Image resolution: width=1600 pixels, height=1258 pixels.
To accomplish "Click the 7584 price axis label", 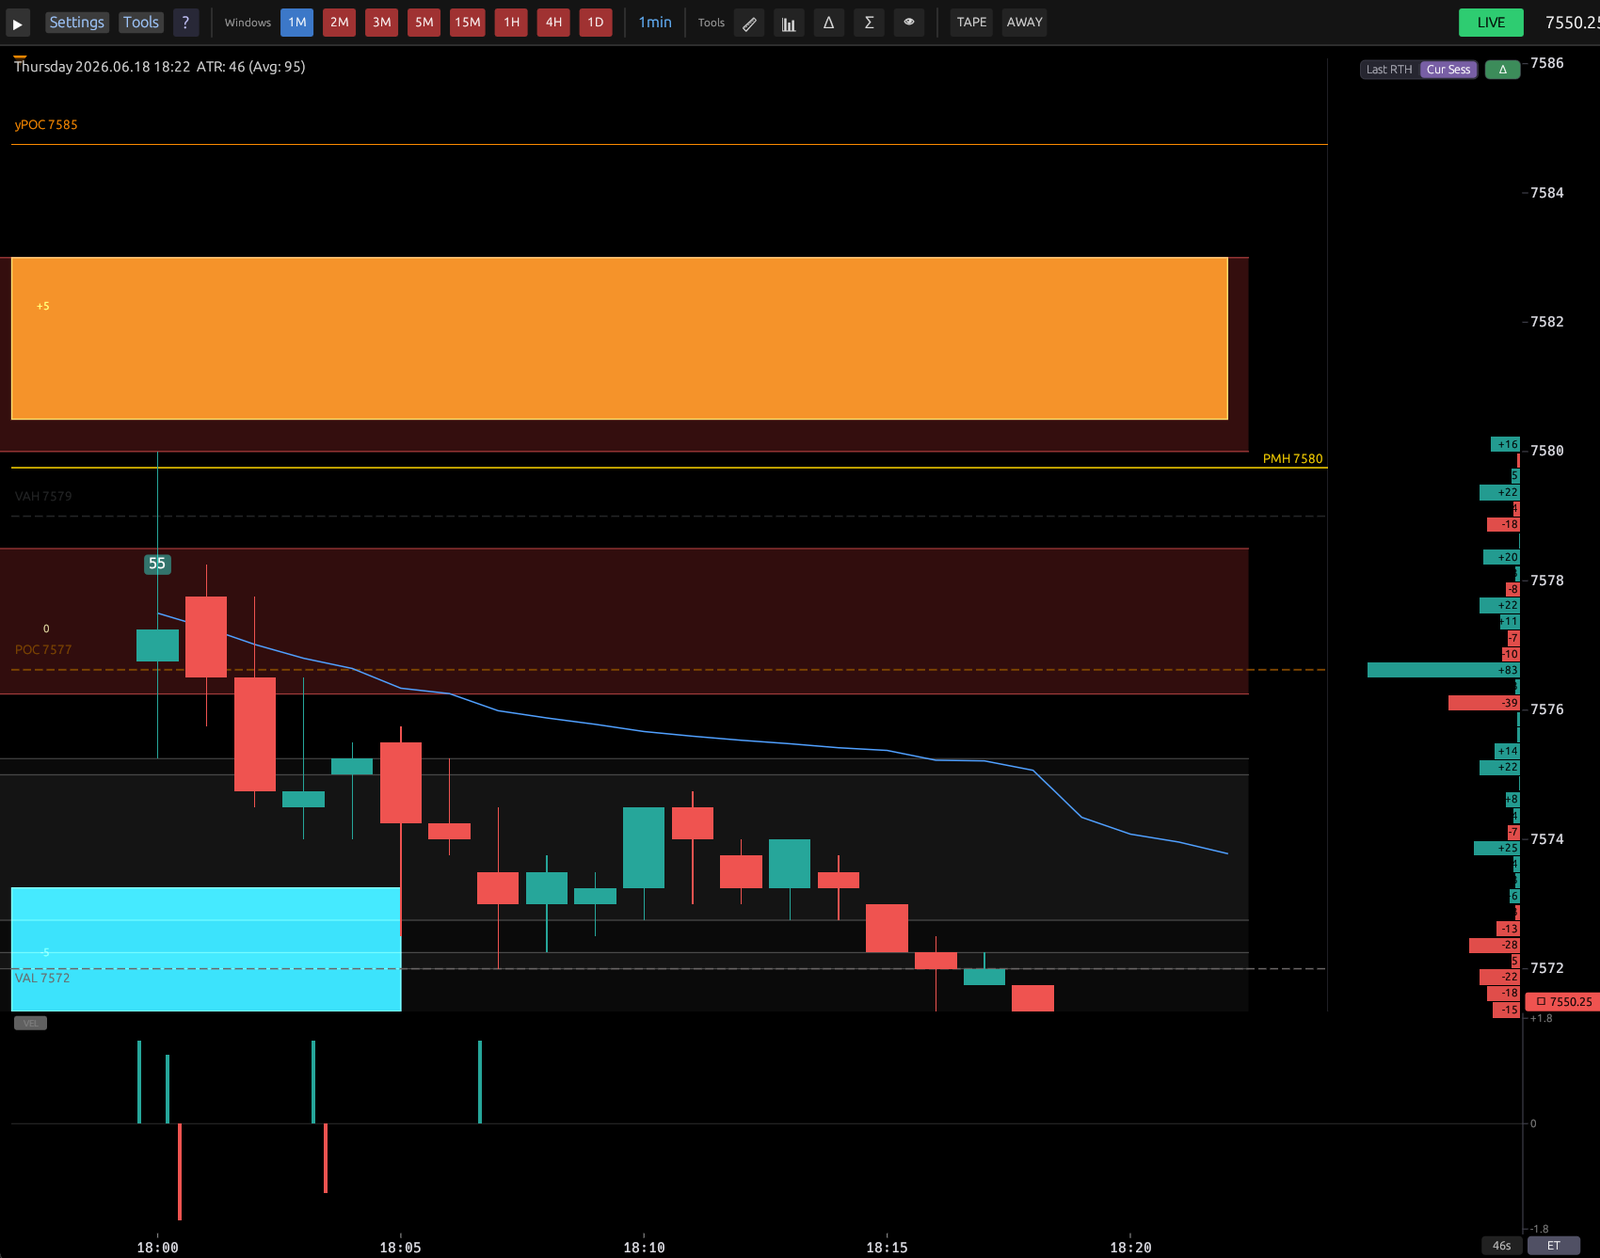I will point(1547,193).
